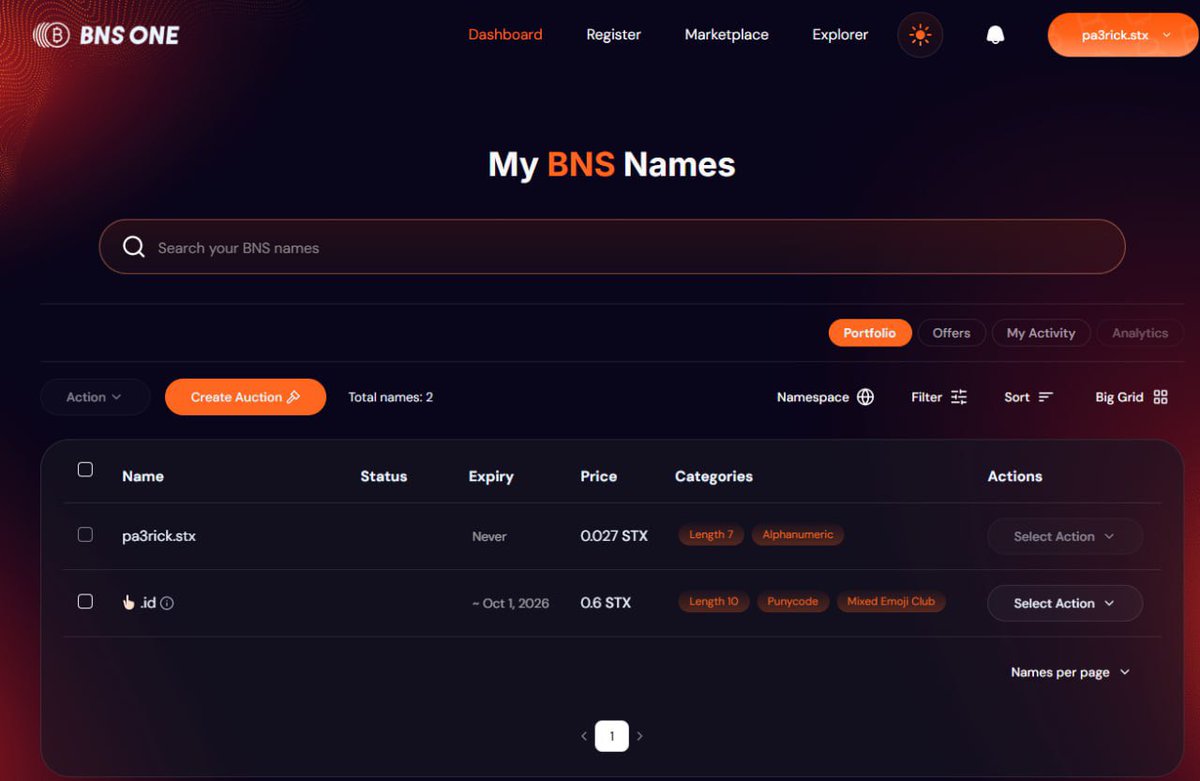Switch to the My Activity tab
1200x781 pixels.
click(x=1041, y=333)
